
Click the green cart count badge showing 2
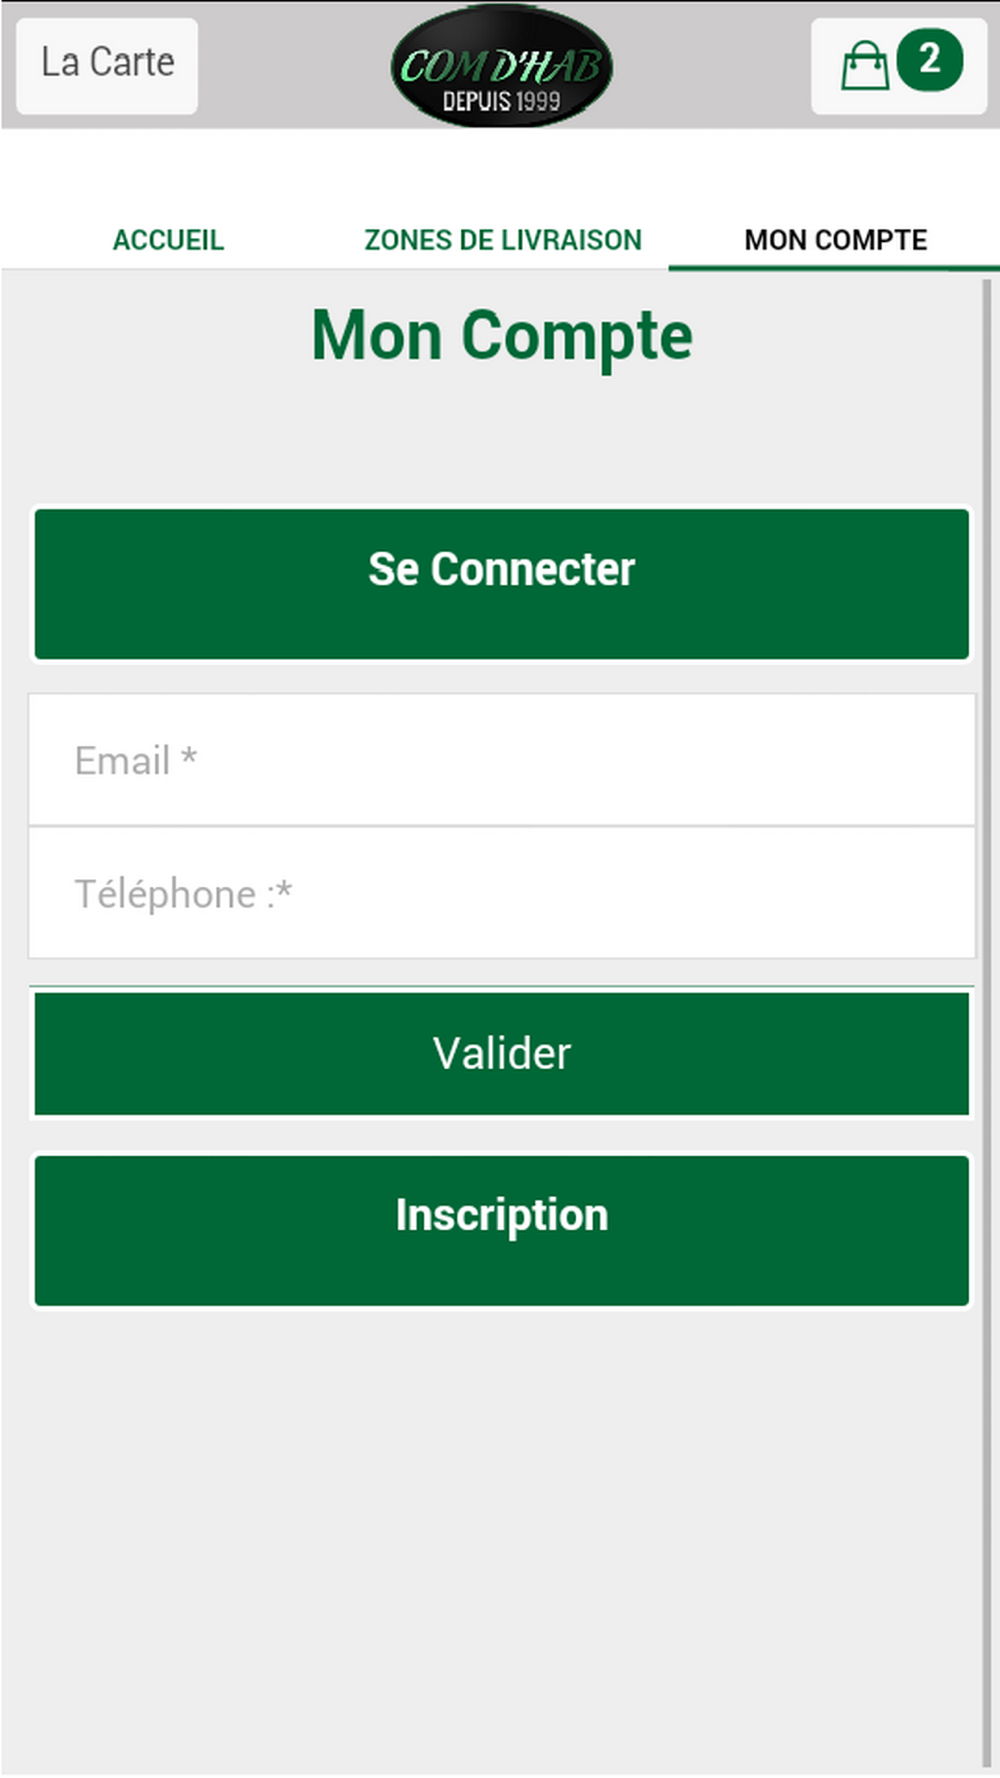pyautogui.click(x=930, y=60)
